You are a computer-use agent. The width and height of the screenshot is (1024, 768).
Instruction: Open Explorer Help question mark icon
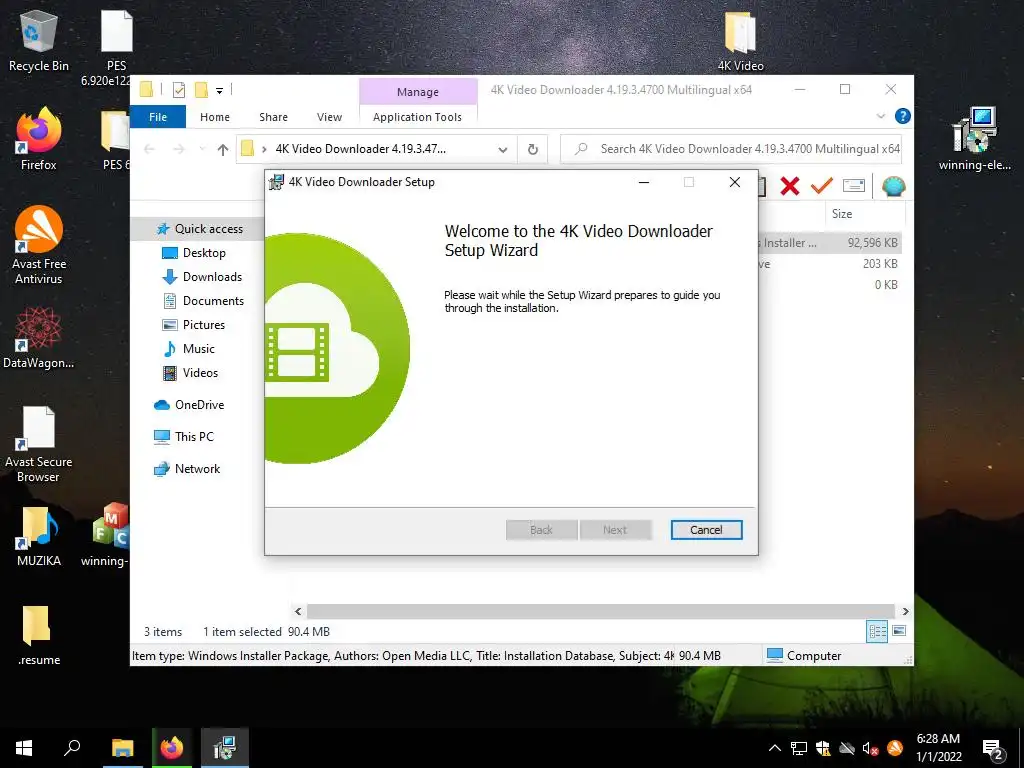(903, 116)
